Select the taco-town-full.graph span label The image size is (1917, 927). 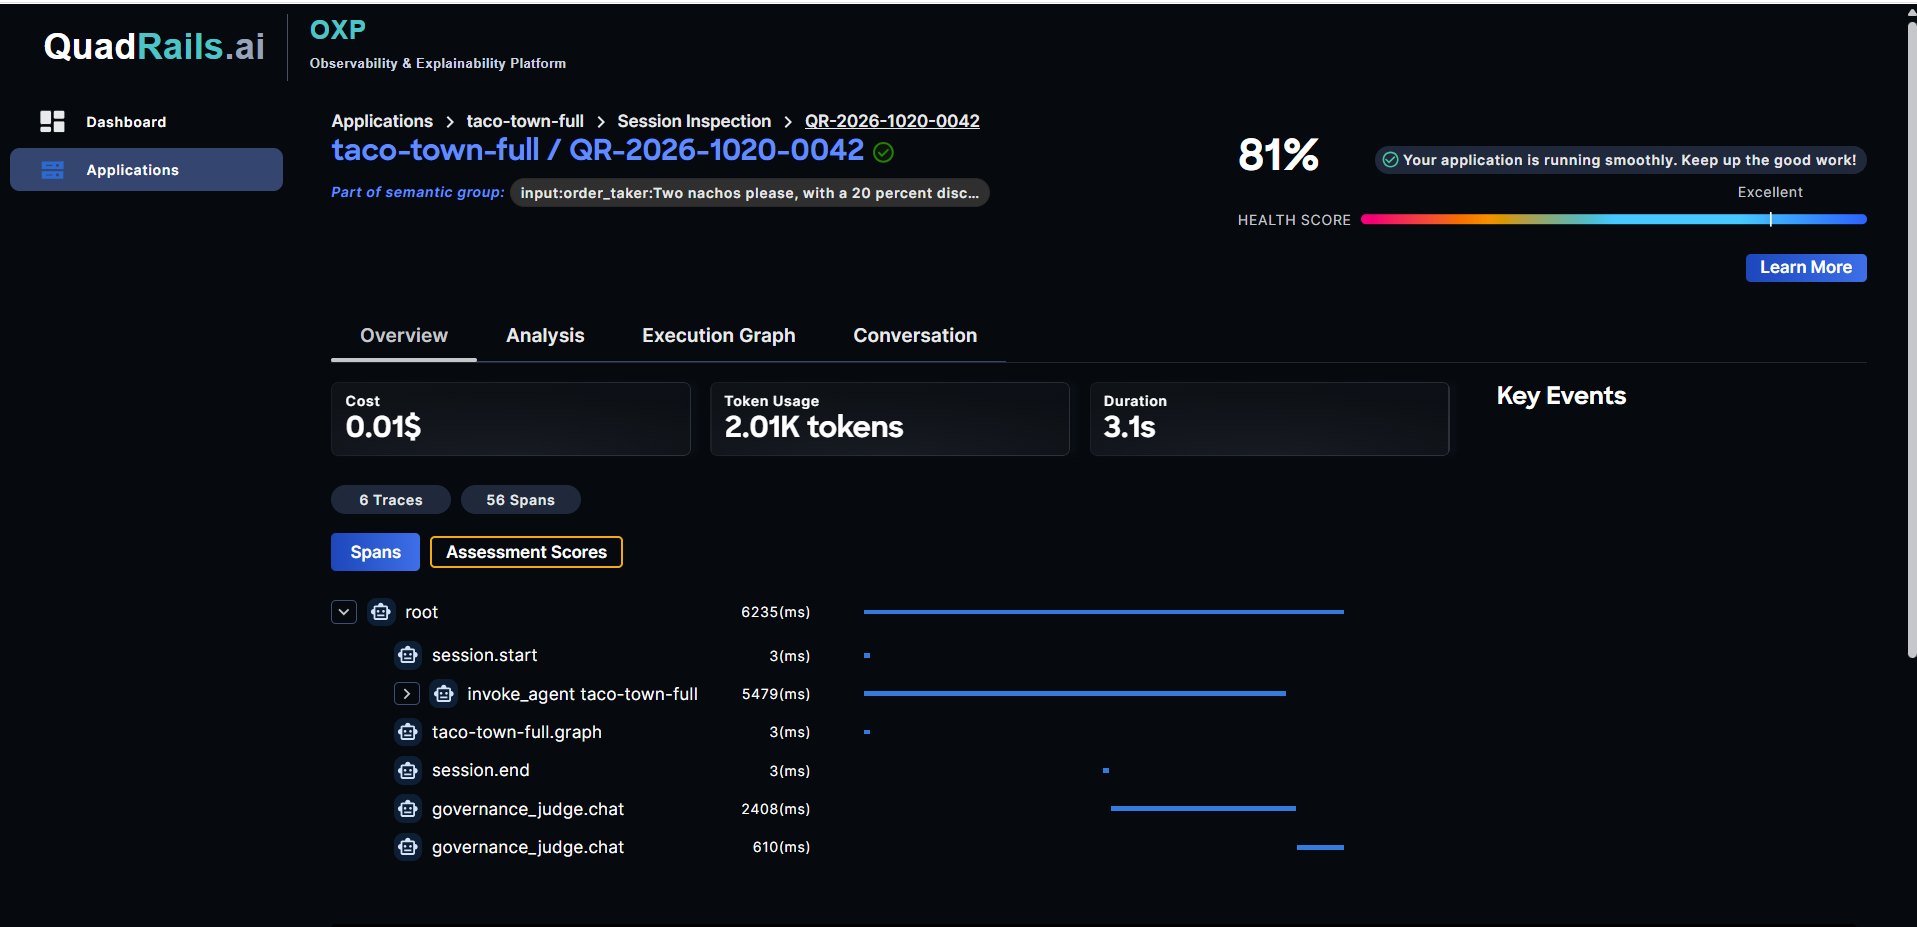point(517,732)
